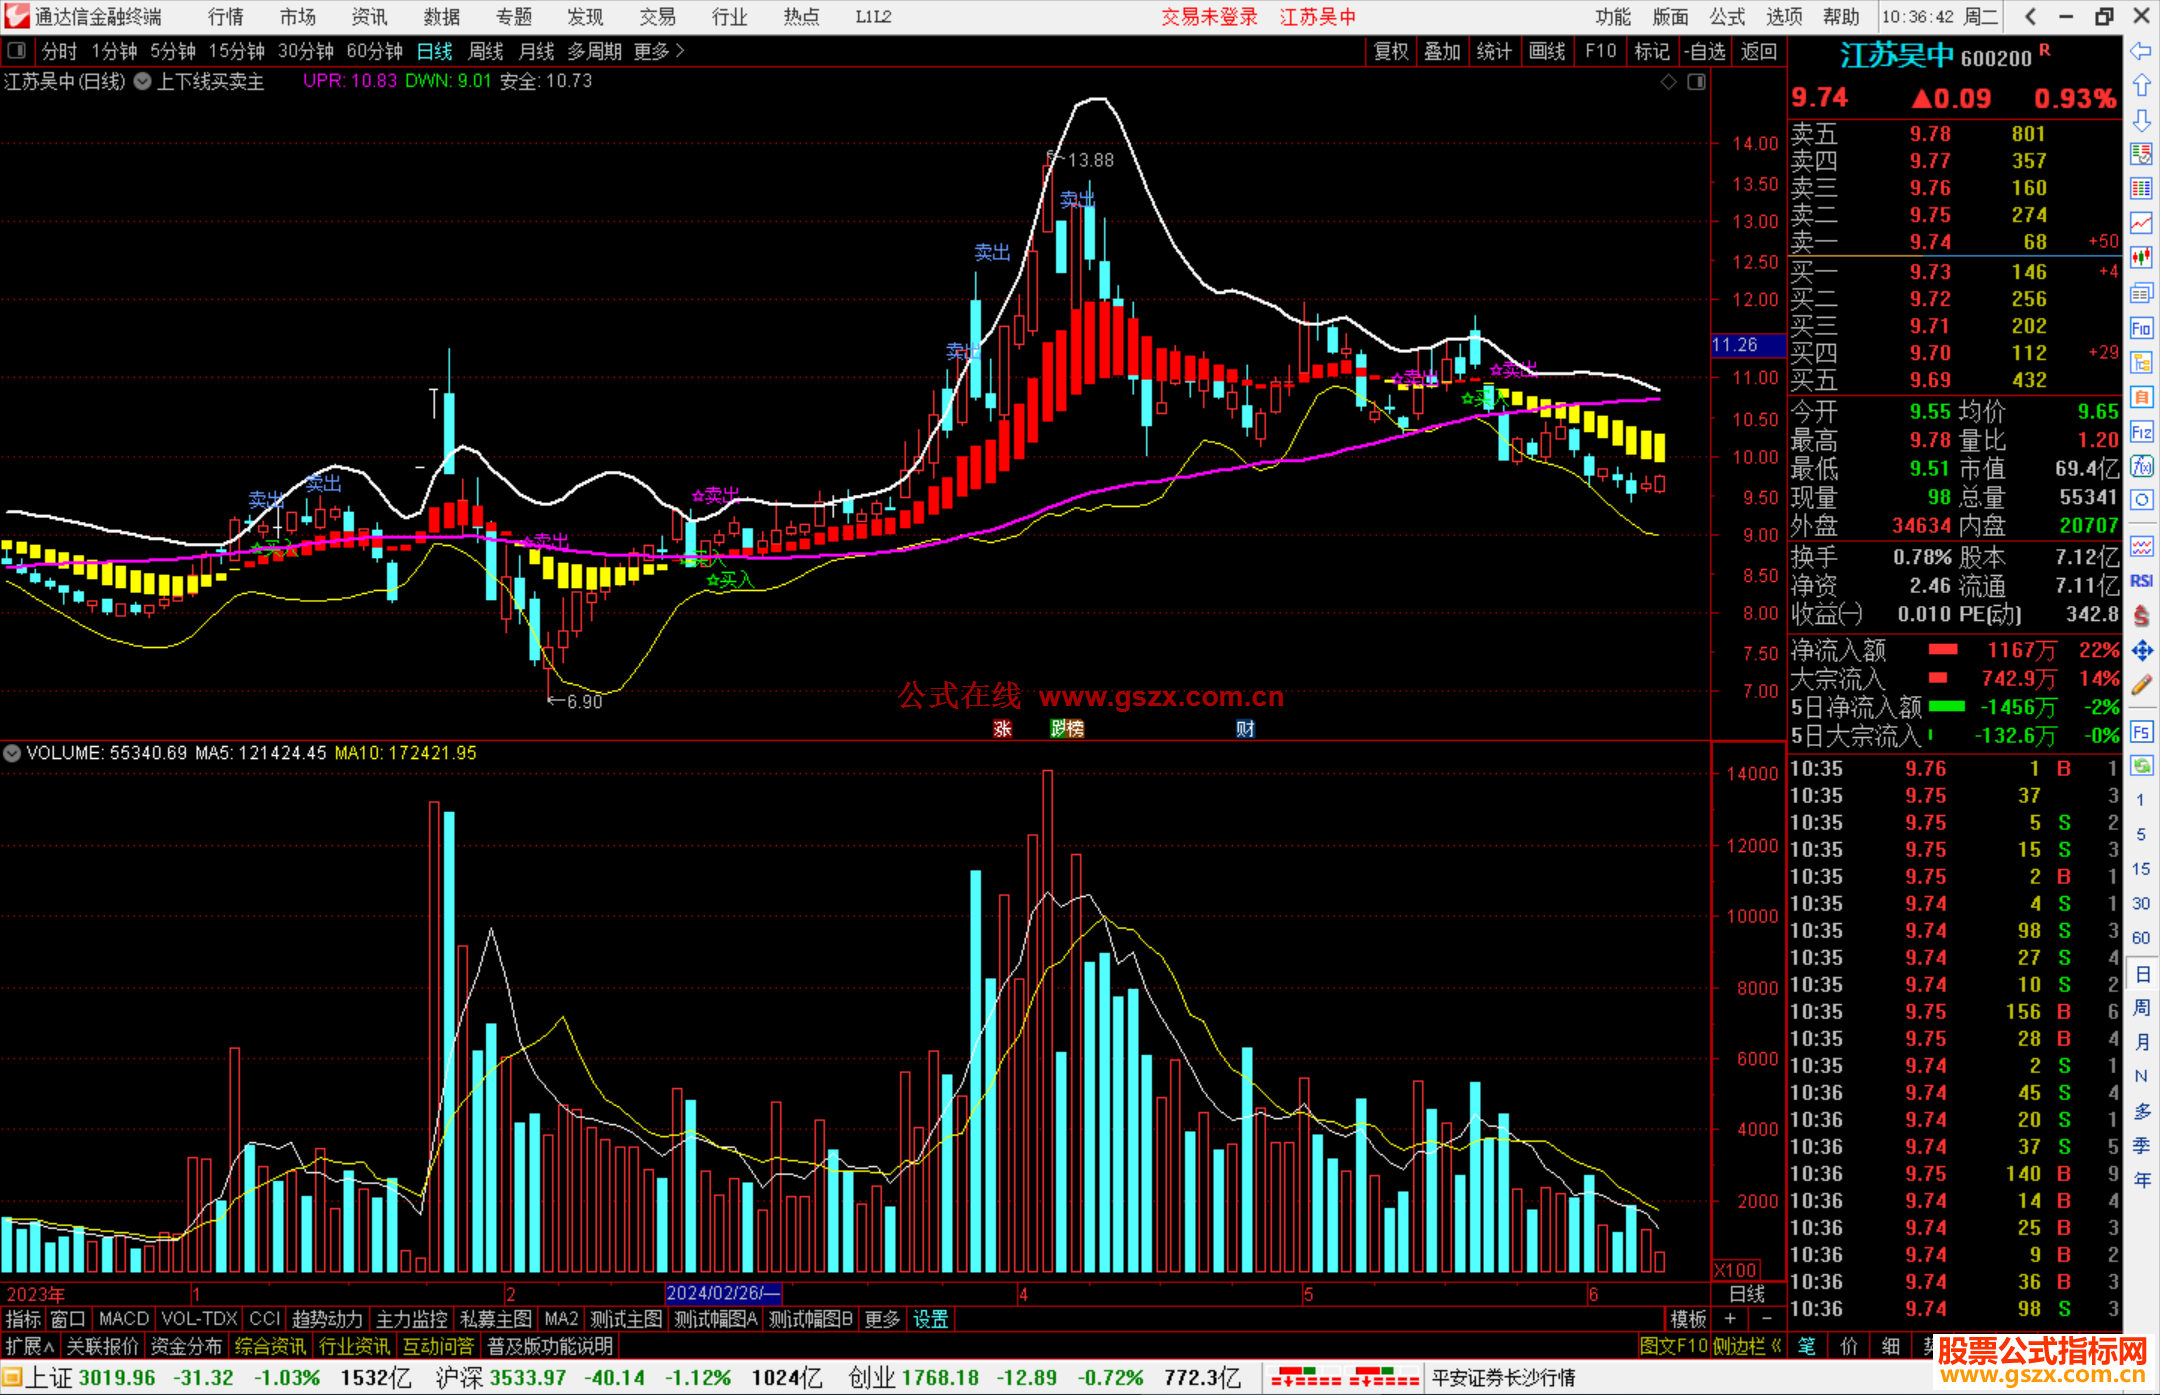Switch to the MACD indicator tab
Image resolution: width=2160 pixels, height=1395 pixels.
[123, 1319]
